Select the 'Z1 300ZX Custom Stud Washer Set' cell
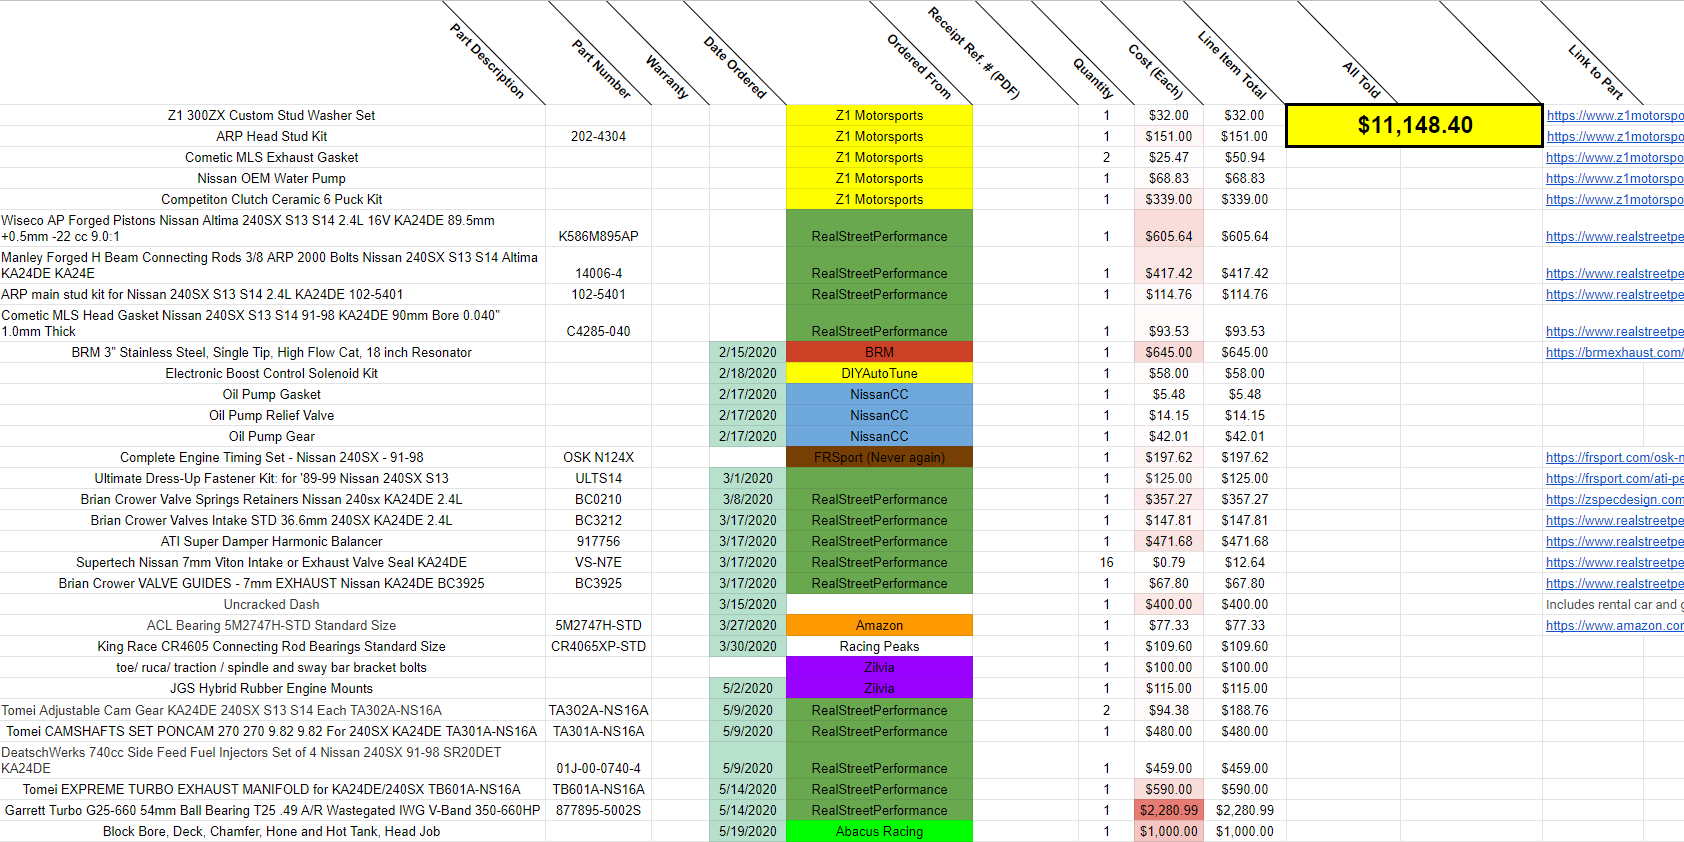This screenshot has height=842, width=1684. 272,116
